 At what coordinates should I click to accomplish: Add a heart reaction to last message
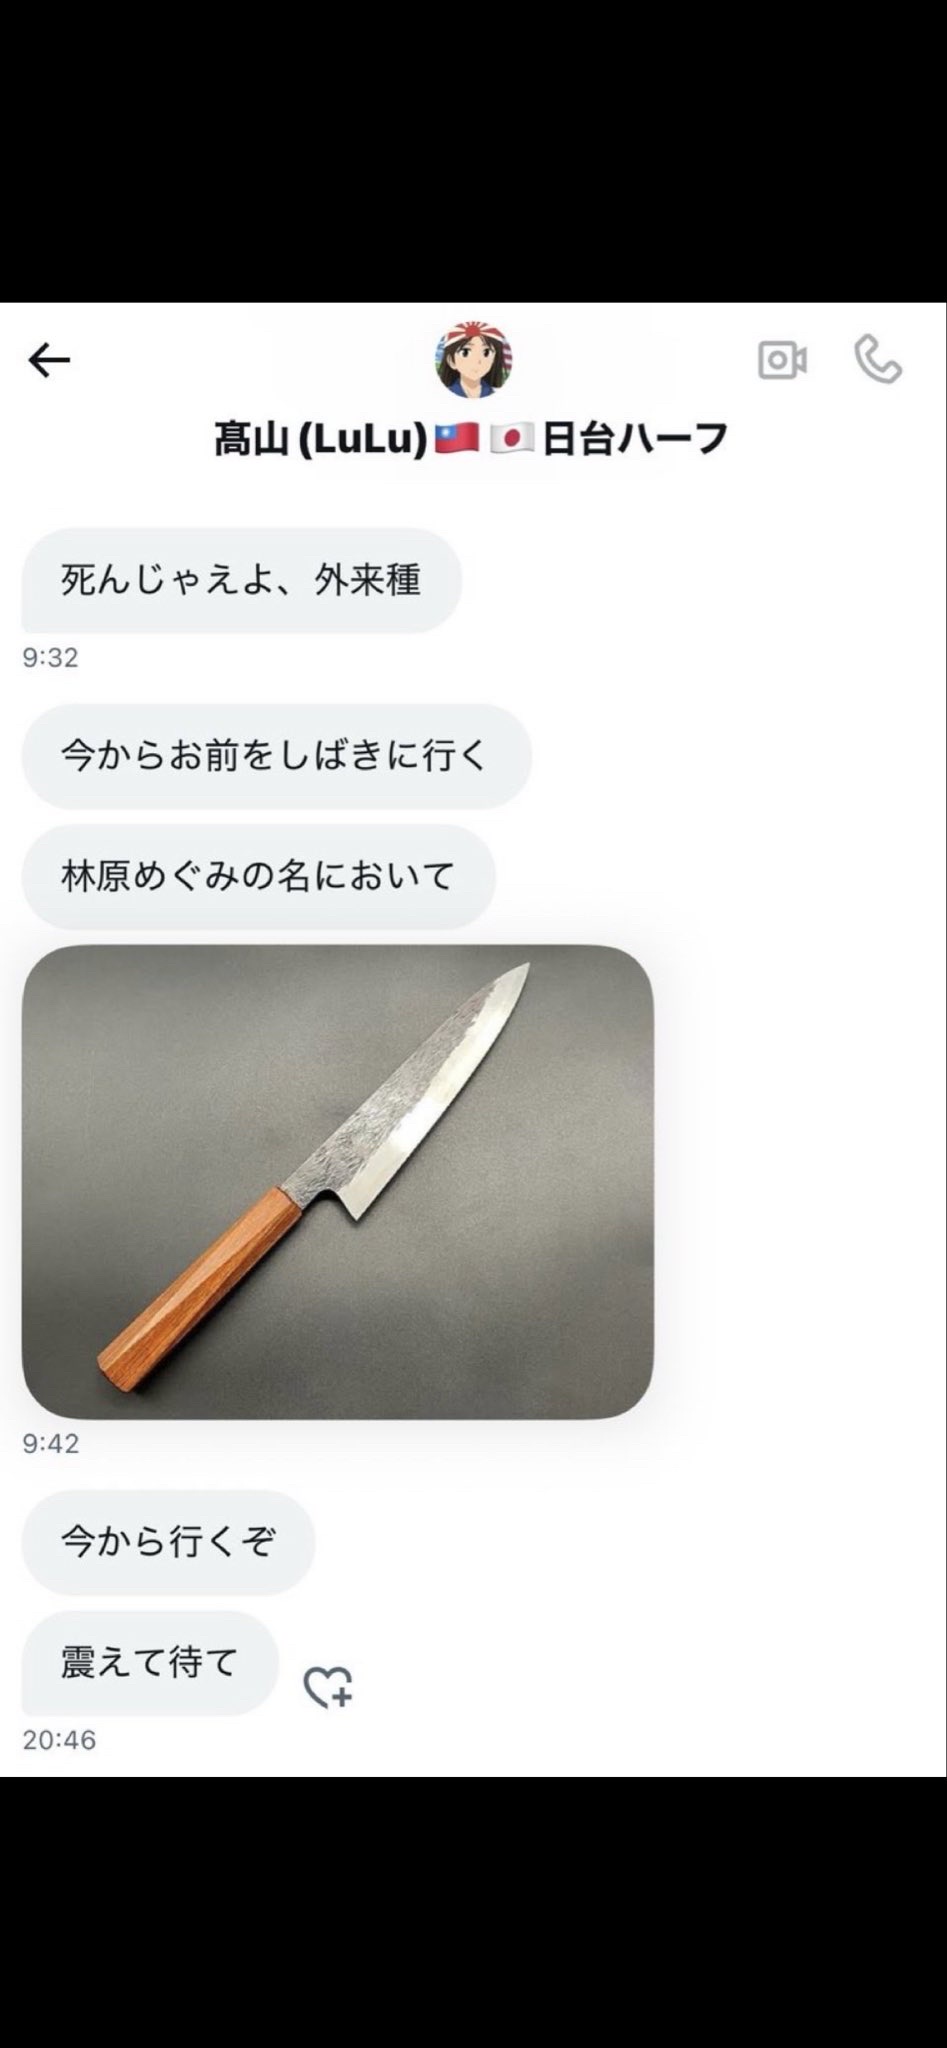click(x=328, y=1687)
